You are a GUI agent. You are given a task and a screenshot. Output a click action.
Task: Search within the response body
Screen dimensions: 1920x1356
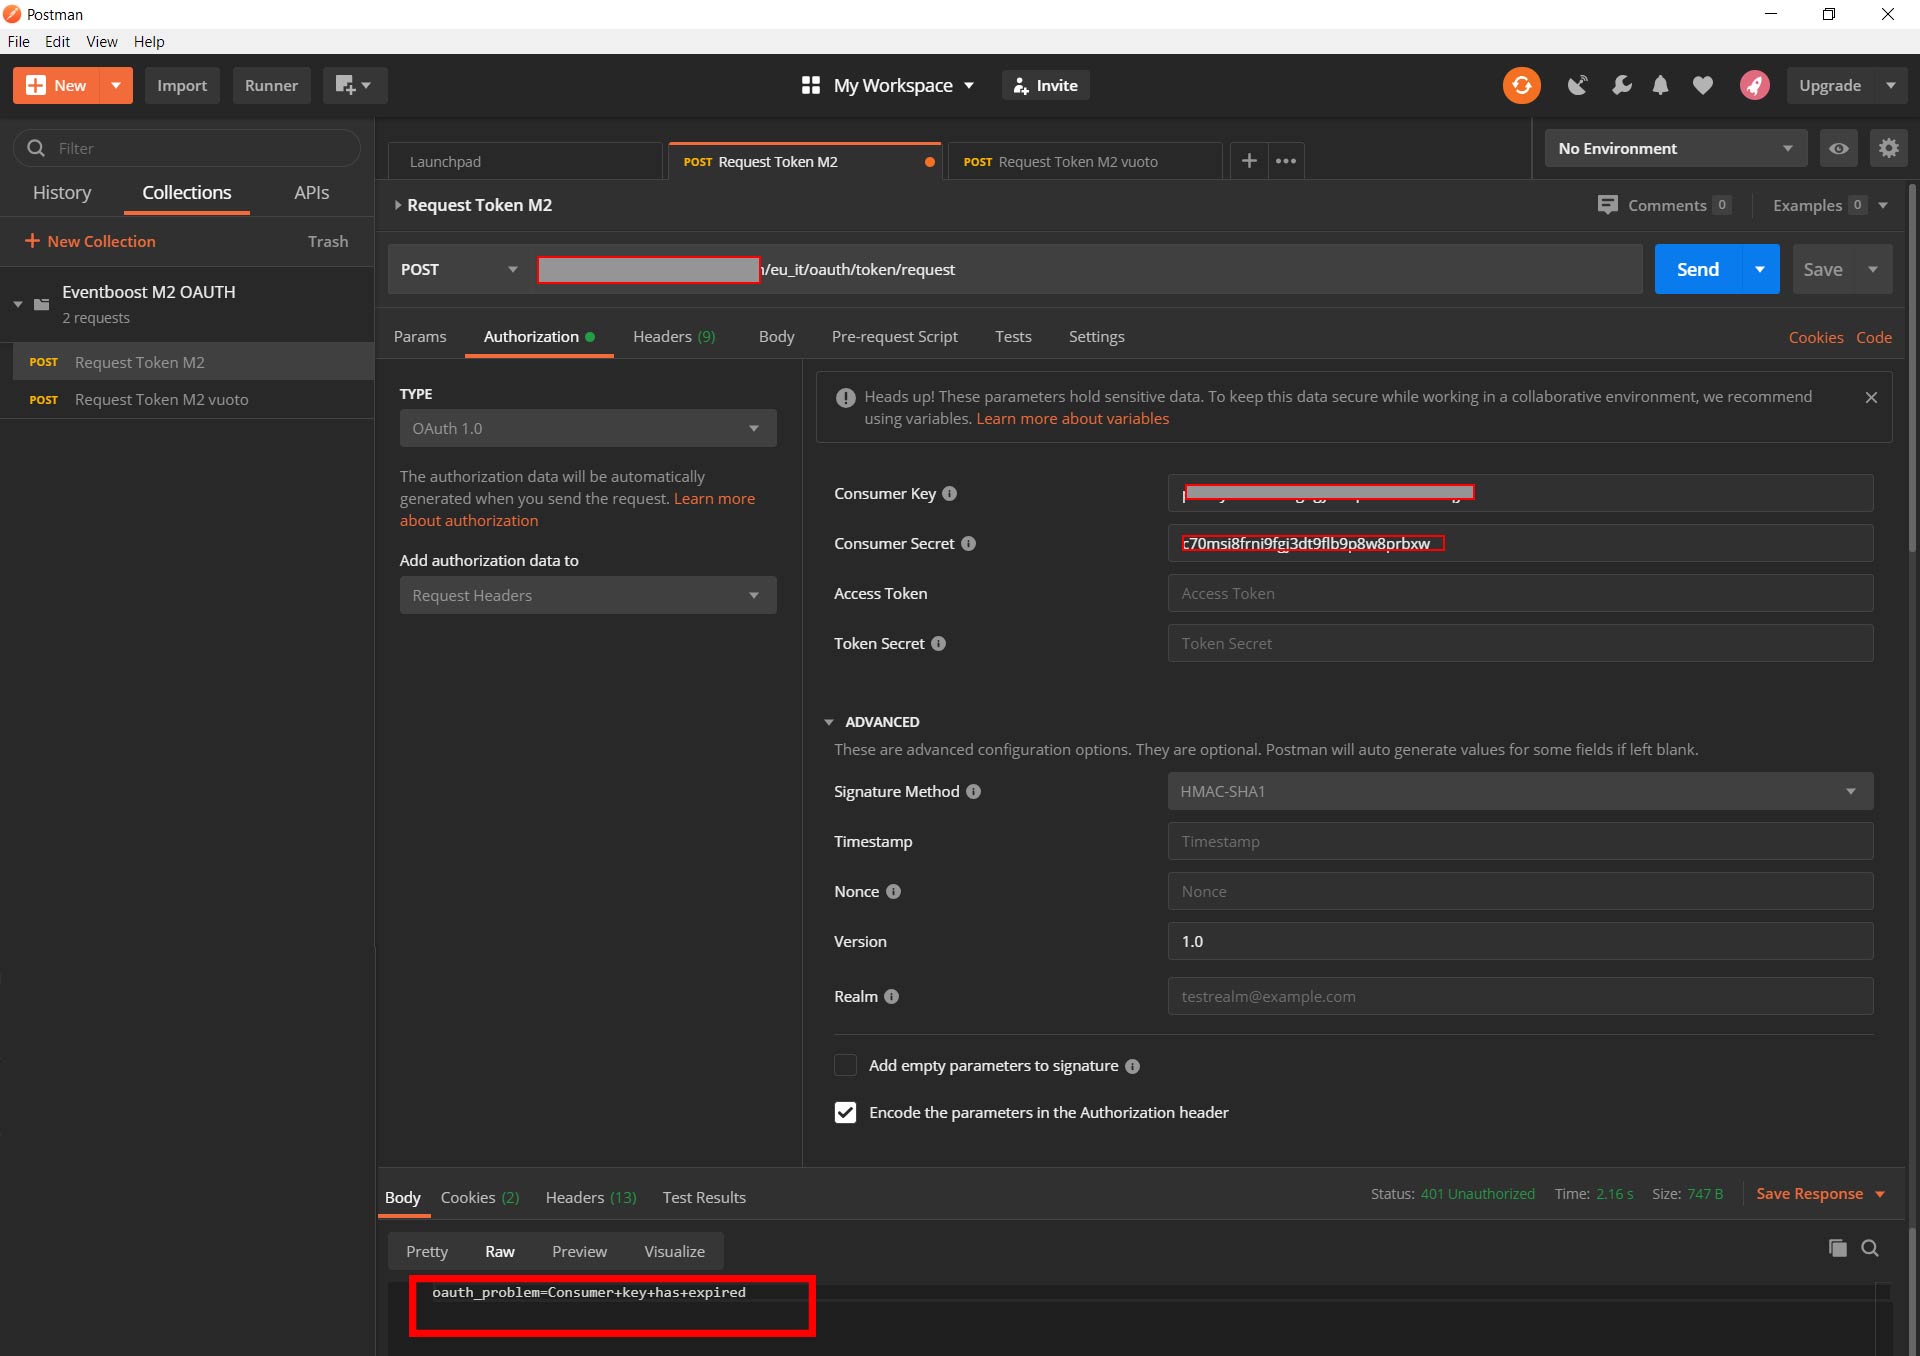tap(1870, 1249)
